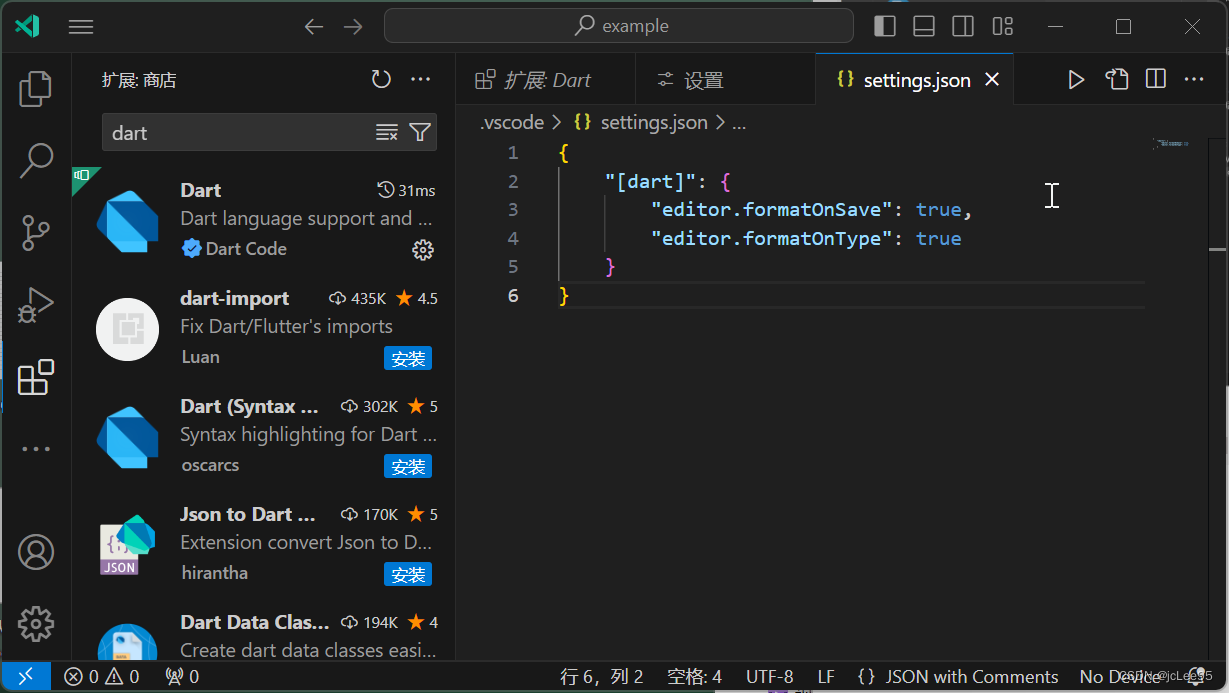Toggle the bottom panel visibility
Image resolution: width=1229 pixels, height=693 pixels.
(x=923, y=26)
